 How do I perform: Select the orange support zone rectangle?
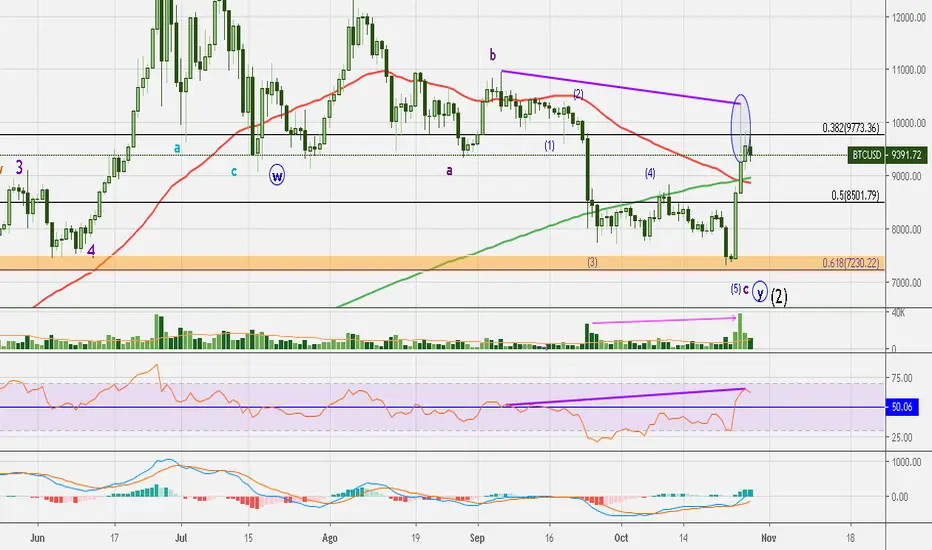(x=442, y=263)
